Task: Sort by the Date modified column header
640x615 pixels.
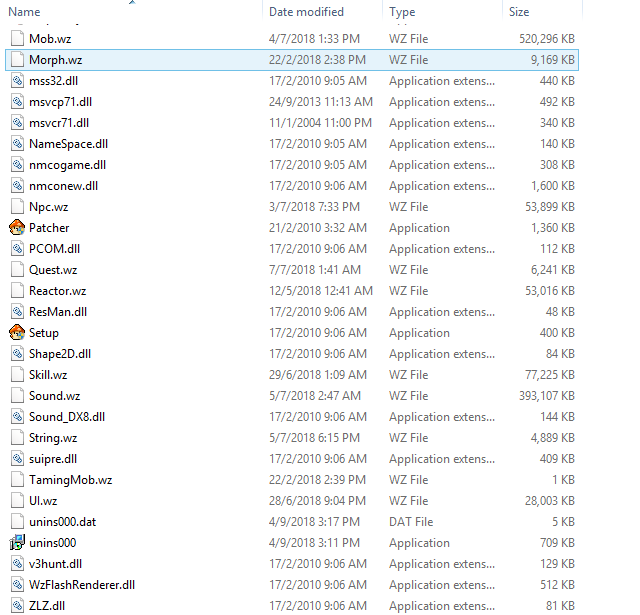Action: [x=305, y=12]
